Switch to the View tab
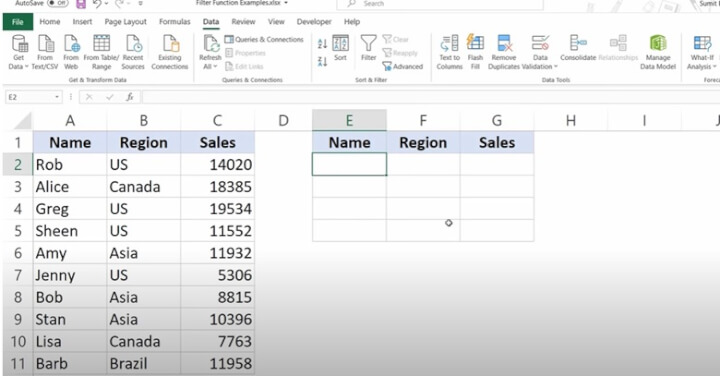720x376 pixels. (x=276, y=22)
